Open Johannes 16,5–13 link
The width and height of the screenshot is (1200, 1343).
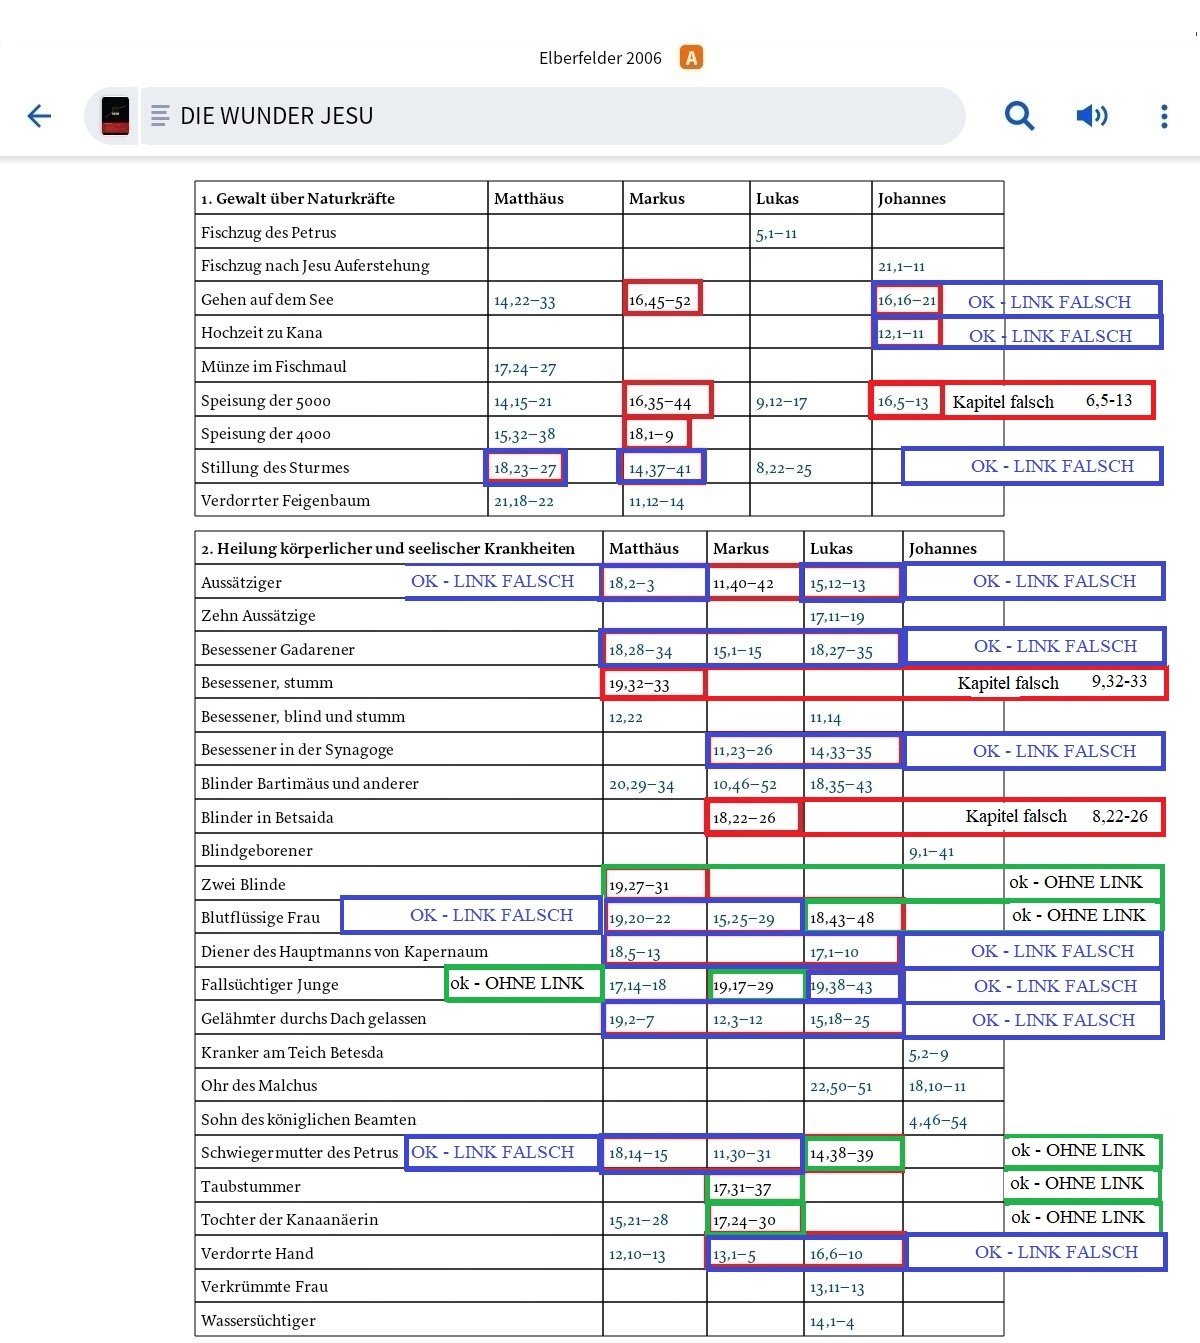pyautogui.click(x=903, y=402)
